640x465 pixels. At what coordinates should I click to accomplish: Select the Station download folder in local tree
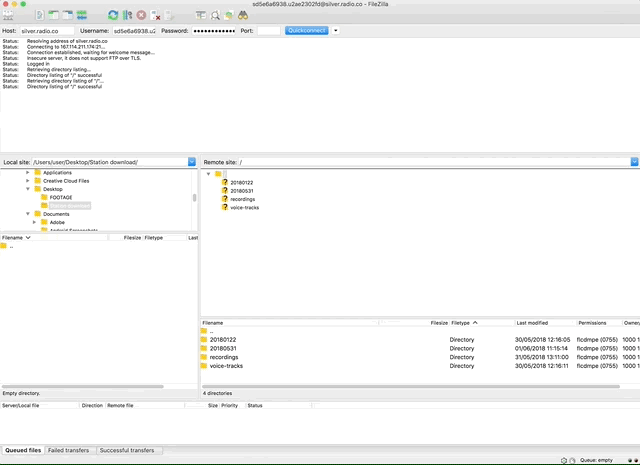[70, 205]
